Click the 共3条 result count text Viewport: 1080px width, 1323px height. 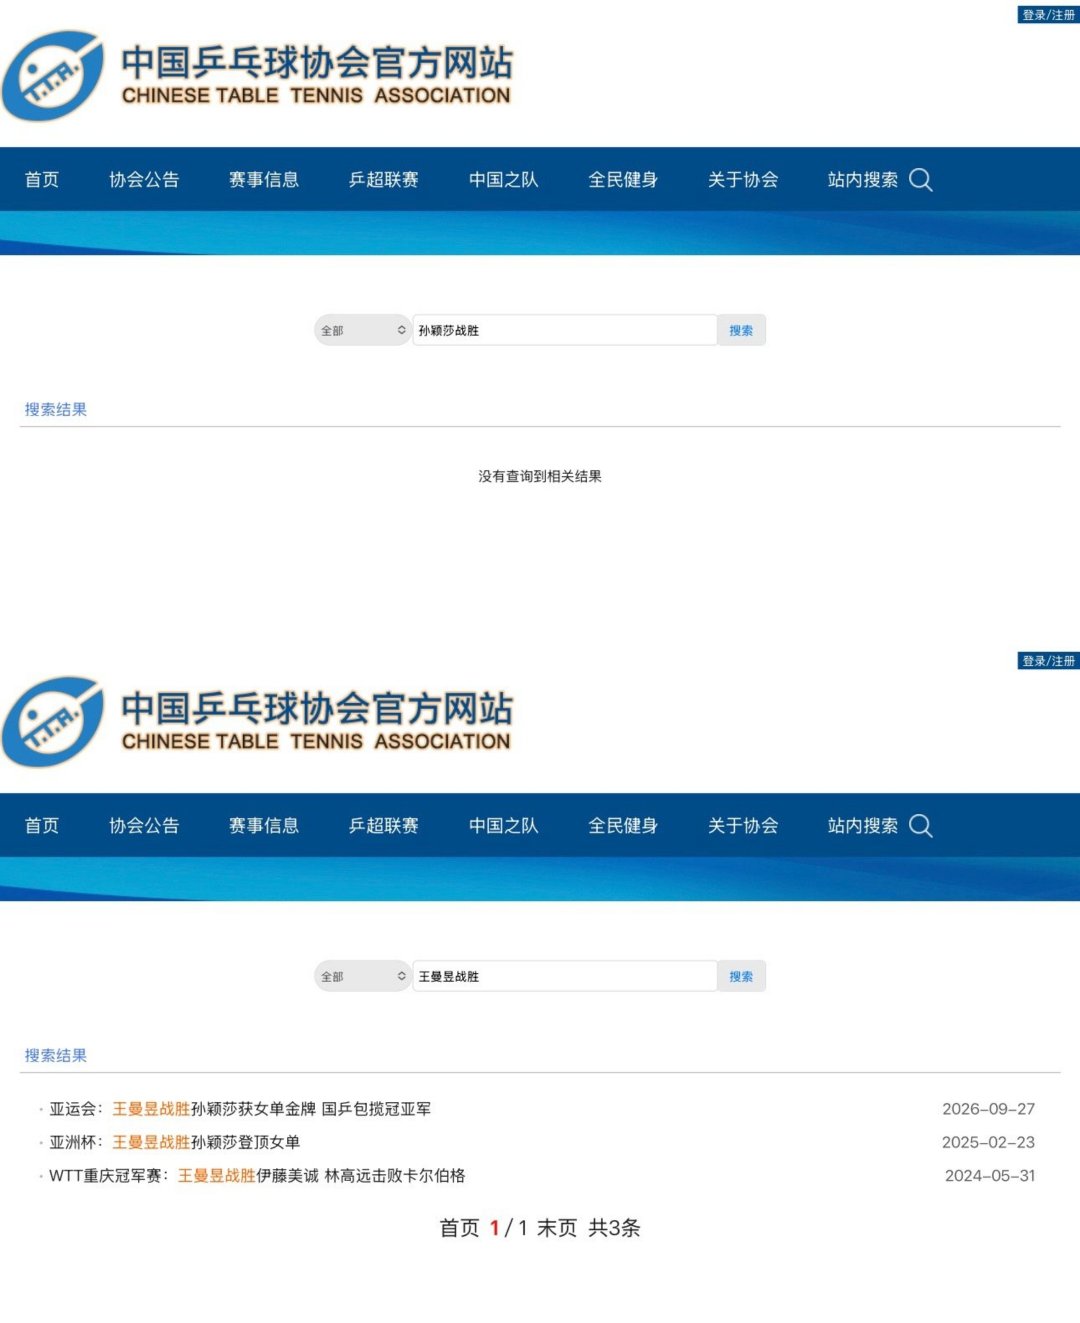[614, 1228]
